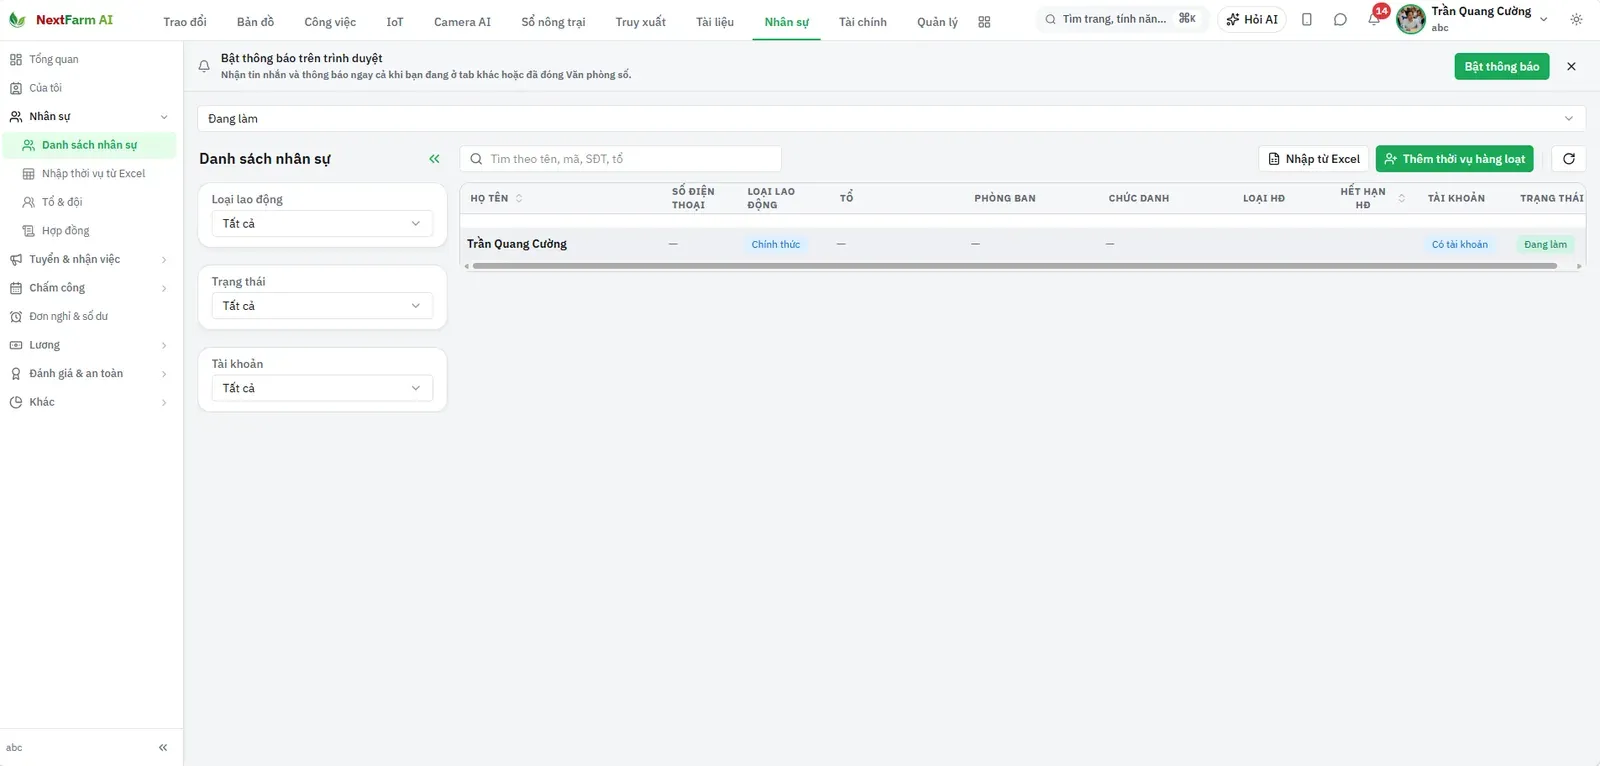Image resolution: width=1600 pixels, height=766 pixels.
Task: Open the mobile device icon in header
Action: pyautogui.click(x=1307, y=19)
